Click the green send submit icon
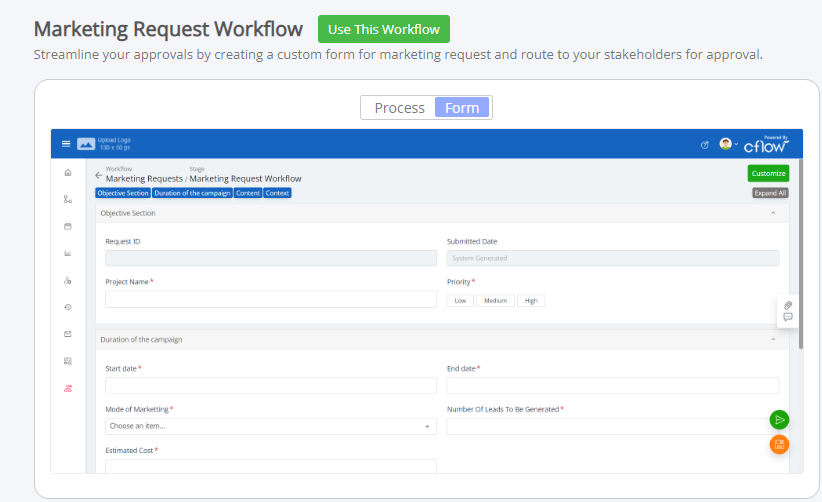The width and height of the screenshot is (822, 502). [779, 419]
